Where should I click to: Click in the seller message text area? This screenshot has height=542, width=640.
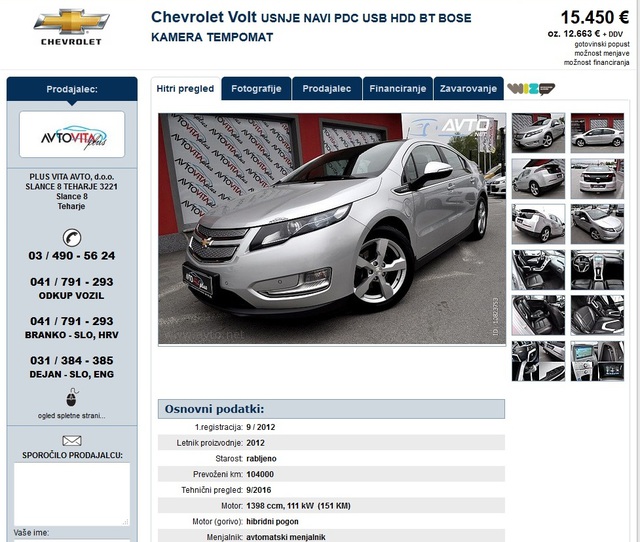(72, 494)
